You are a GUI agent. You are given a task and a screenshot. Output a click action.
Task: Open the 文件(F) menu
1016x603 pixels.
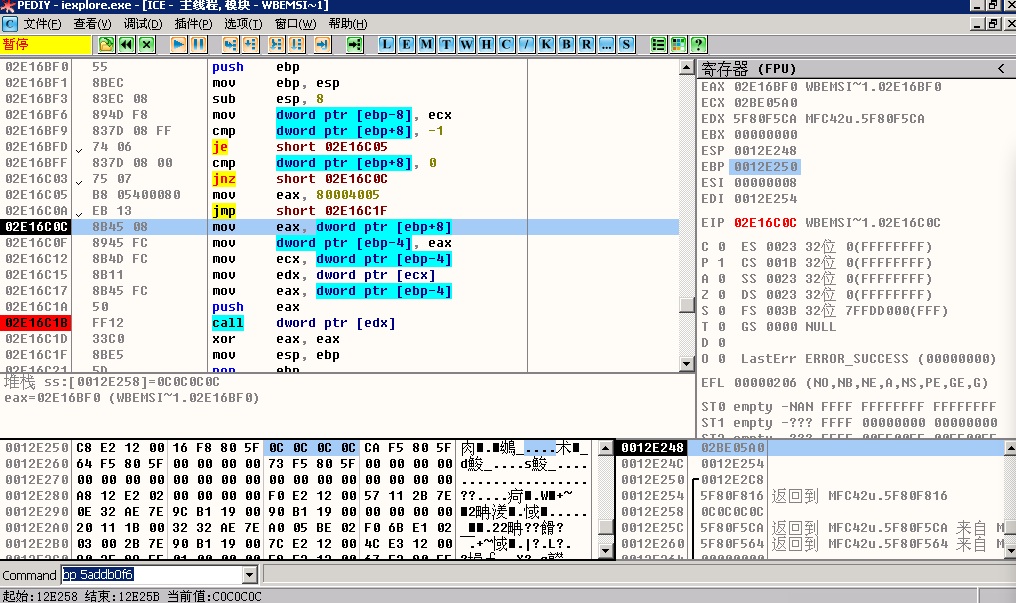point(42,24)
